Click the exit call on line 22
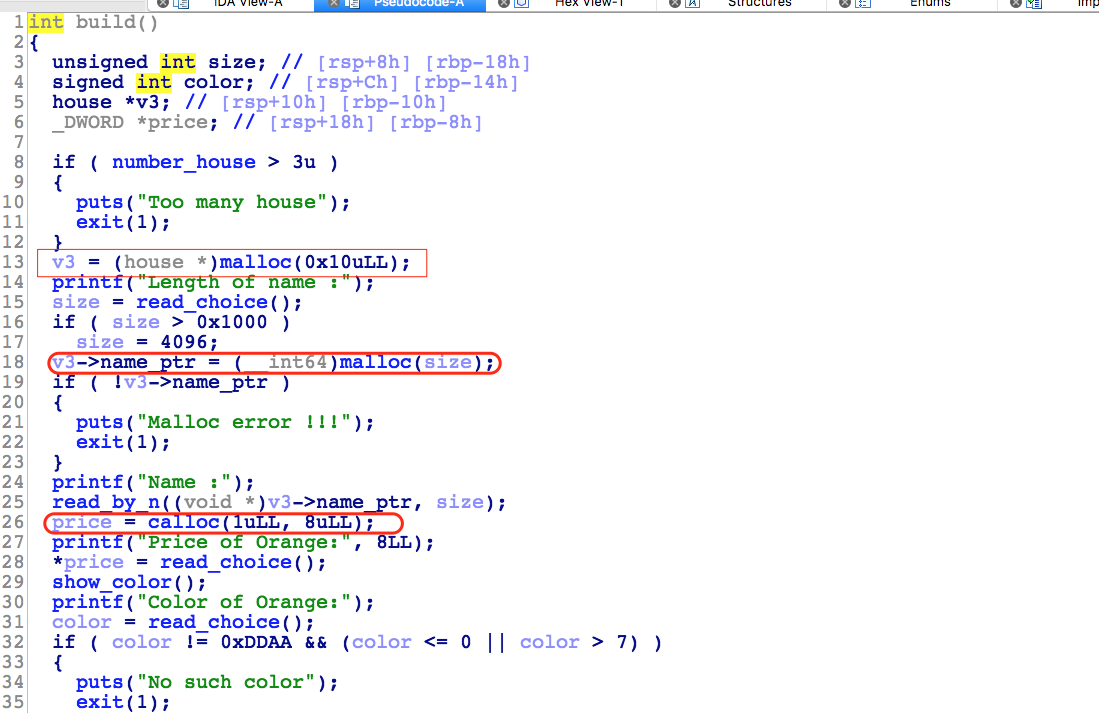 (x=100, y=443)
